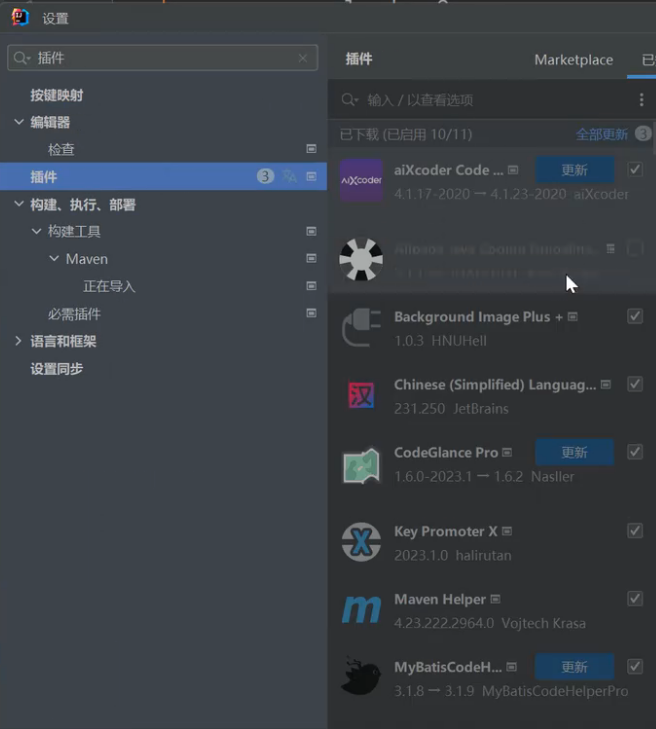The image size is (656, 729).
Task: Collapse the Maven tree node
Action: [54, 258]
